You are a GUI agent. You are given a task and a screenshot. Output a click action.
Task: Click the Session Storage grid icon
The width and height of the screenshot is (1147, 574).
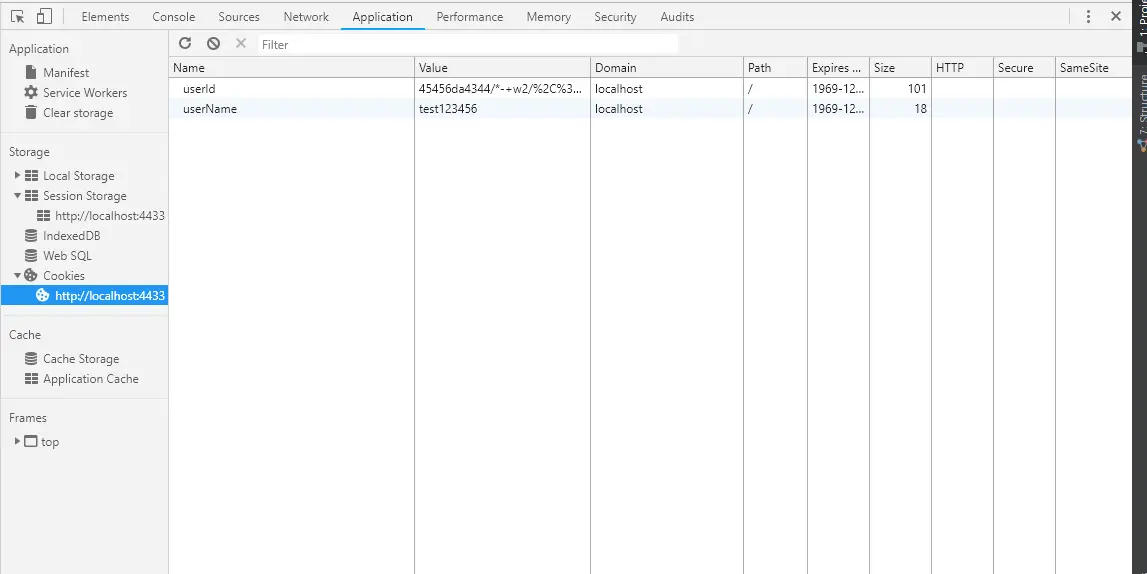pos(31,195)
